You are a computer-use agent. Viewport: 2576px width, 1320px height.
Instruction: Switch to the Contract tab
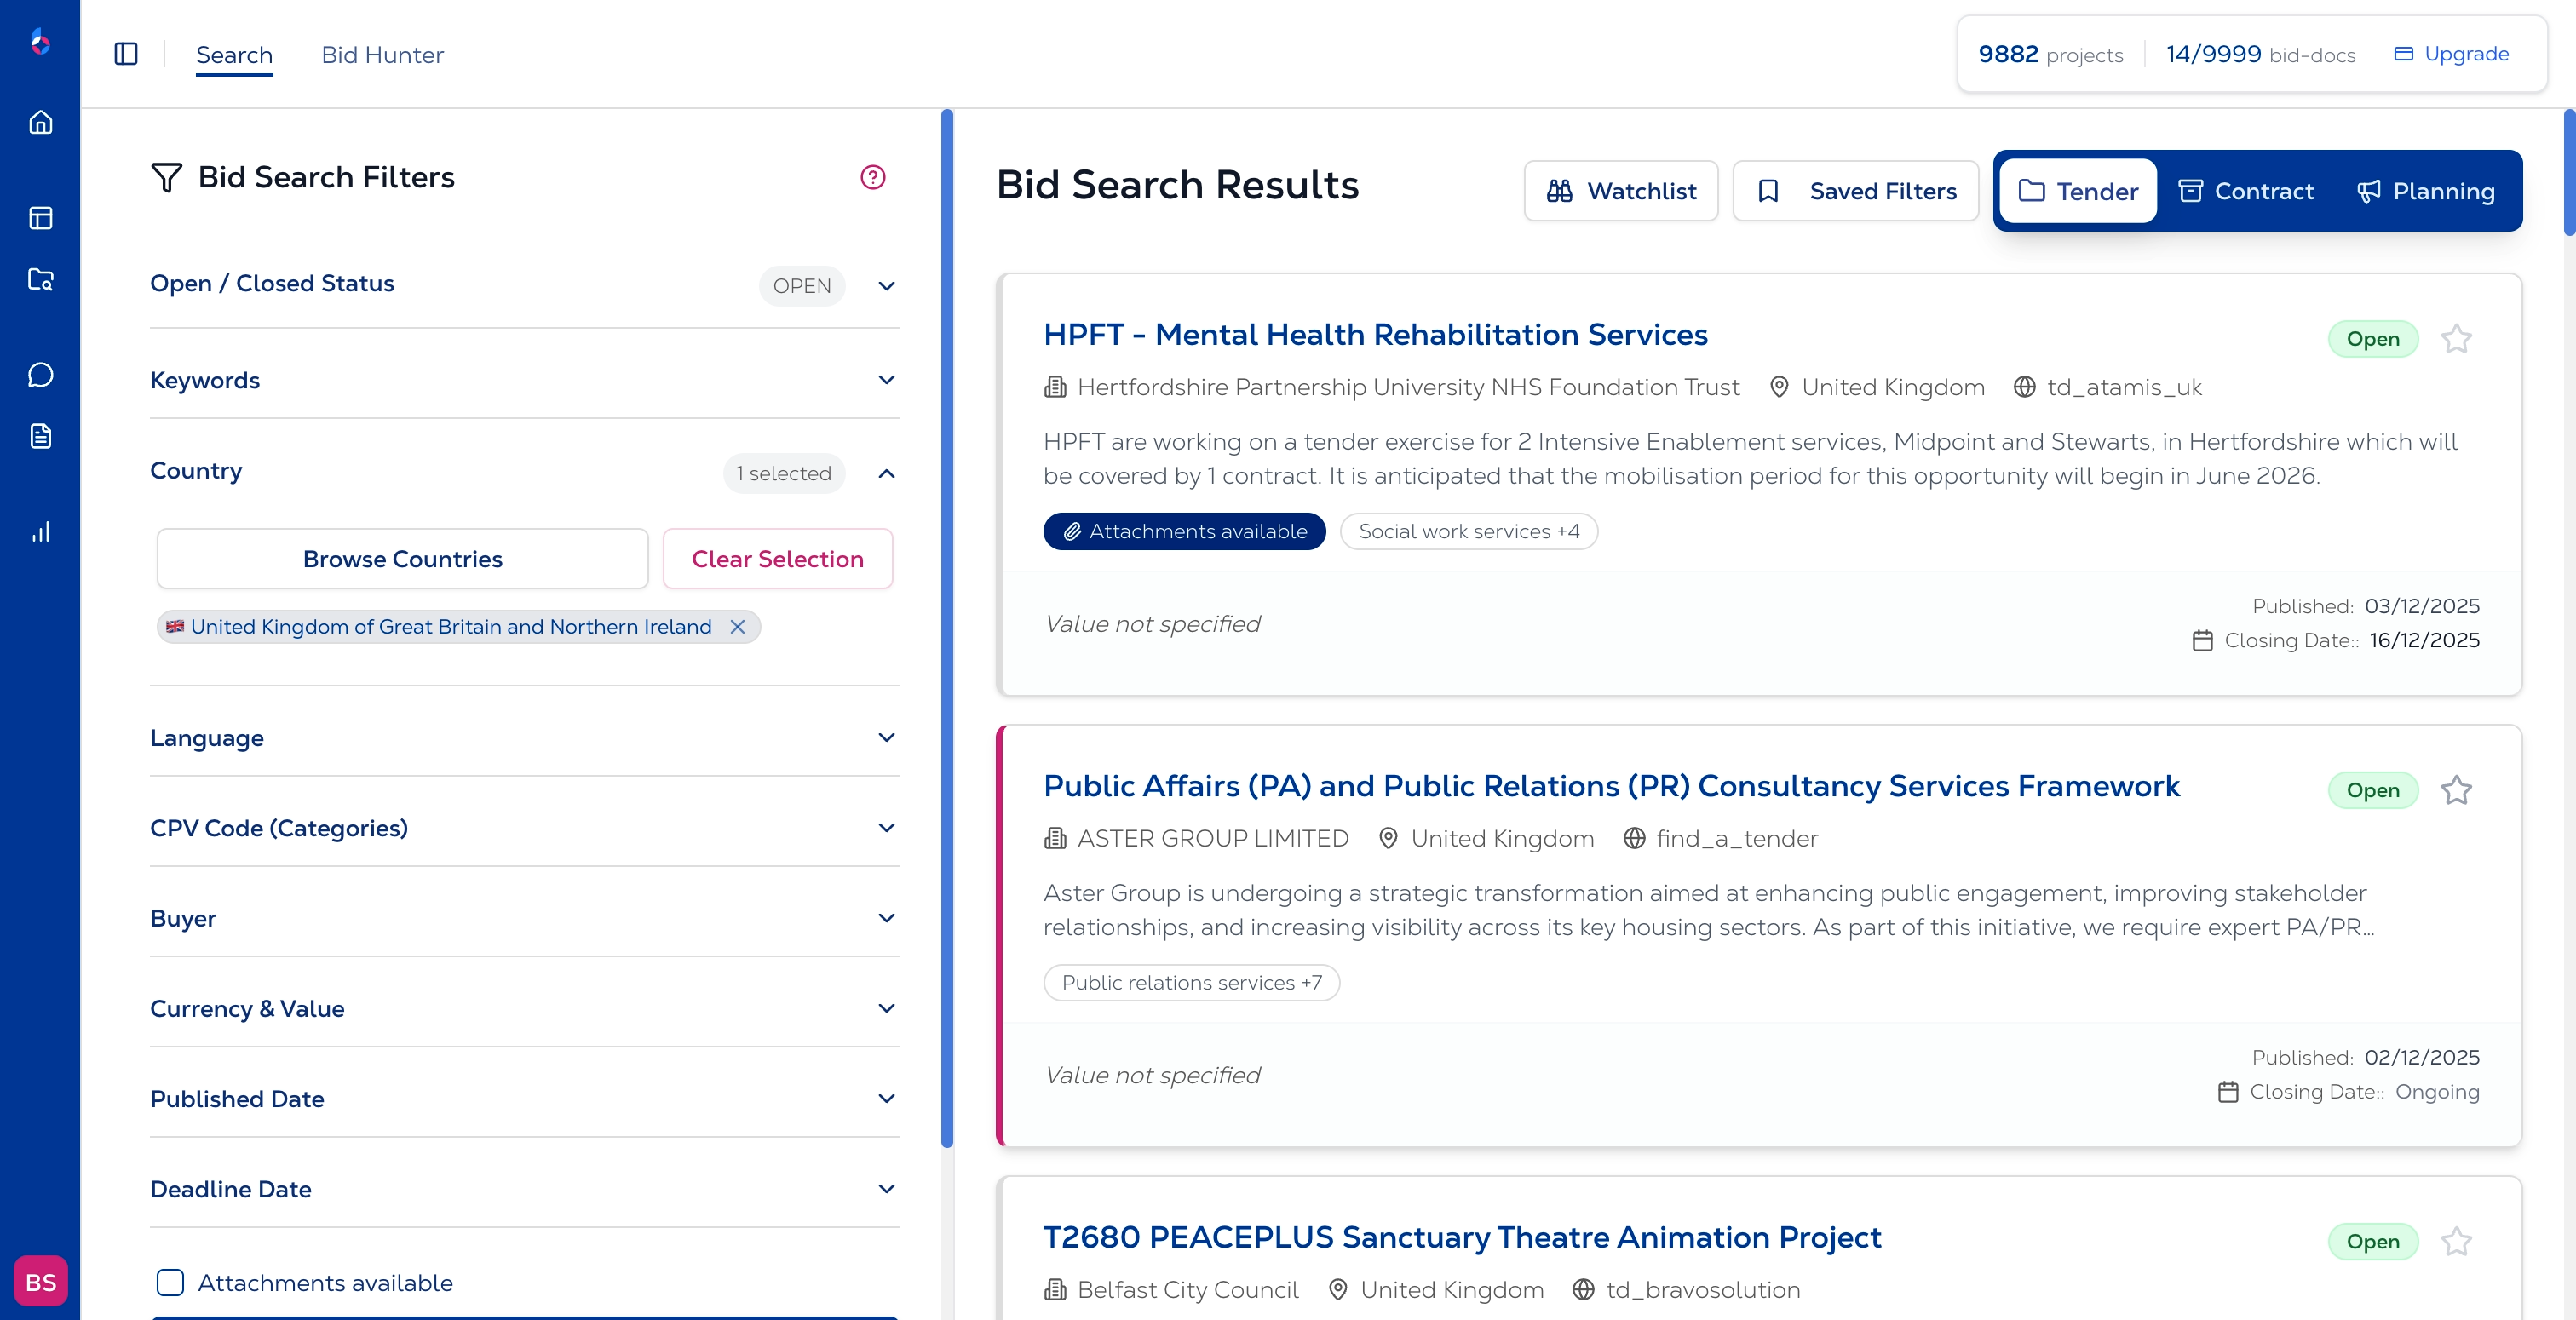2246,190
